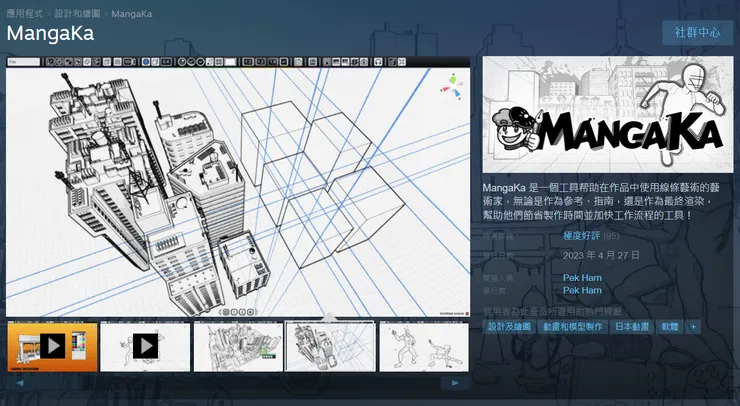Toggle the checkmark box icon in toolbar

[x=284, y=62]
